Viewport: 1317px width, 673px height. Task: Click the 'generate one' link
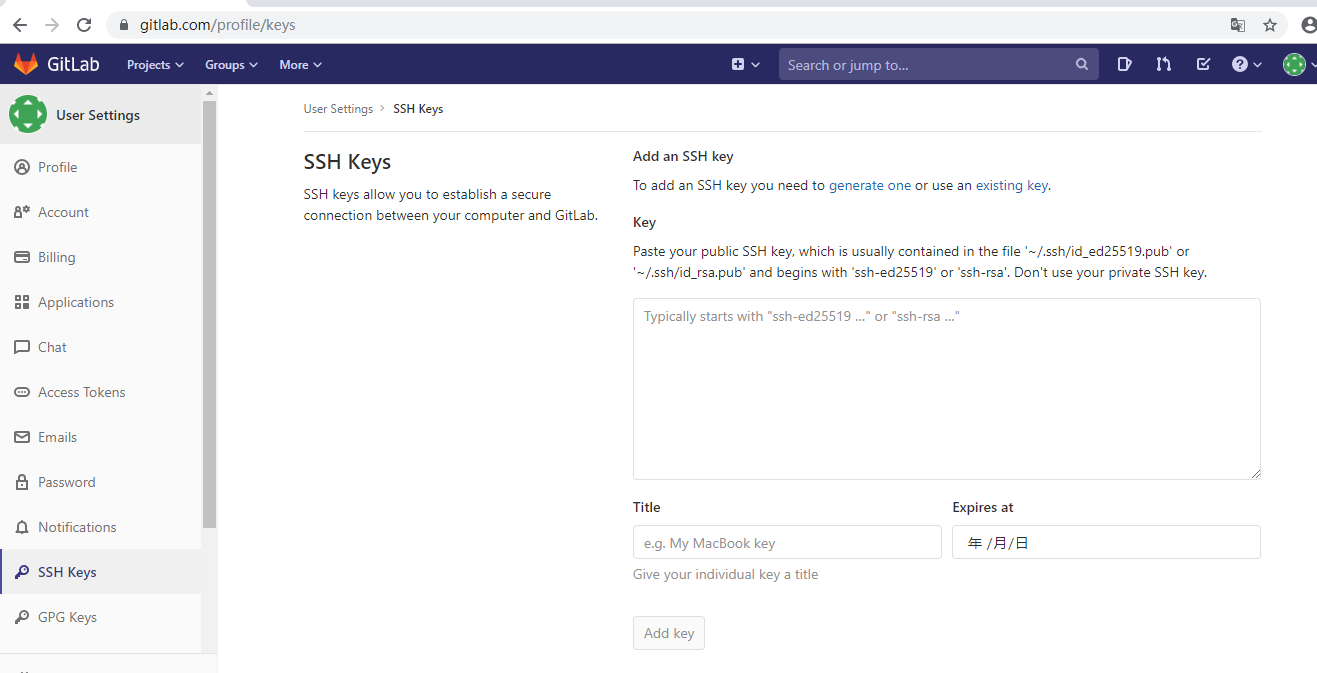(x=870, y=185)
